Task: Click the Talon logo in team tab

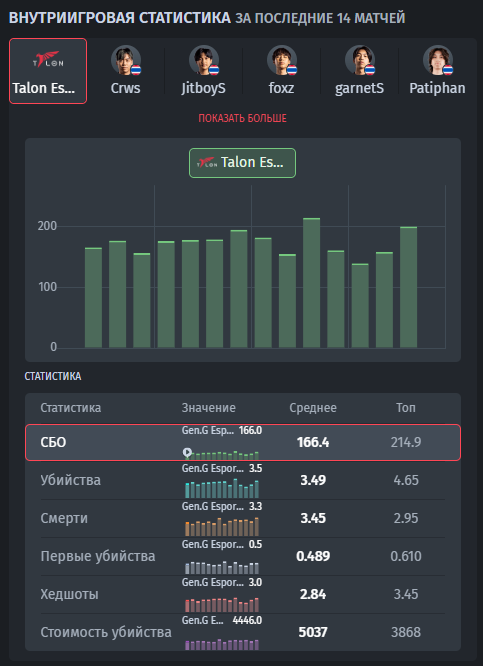Action: (46, 59)
